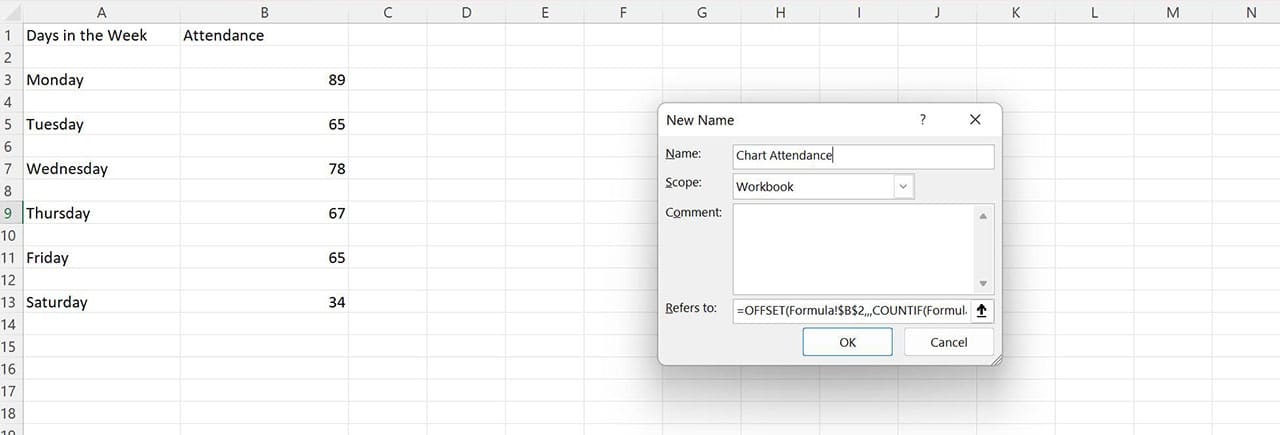Click inside the Comment text box
This screenshot has height=435, width=1280.
[x=852, y=249]
